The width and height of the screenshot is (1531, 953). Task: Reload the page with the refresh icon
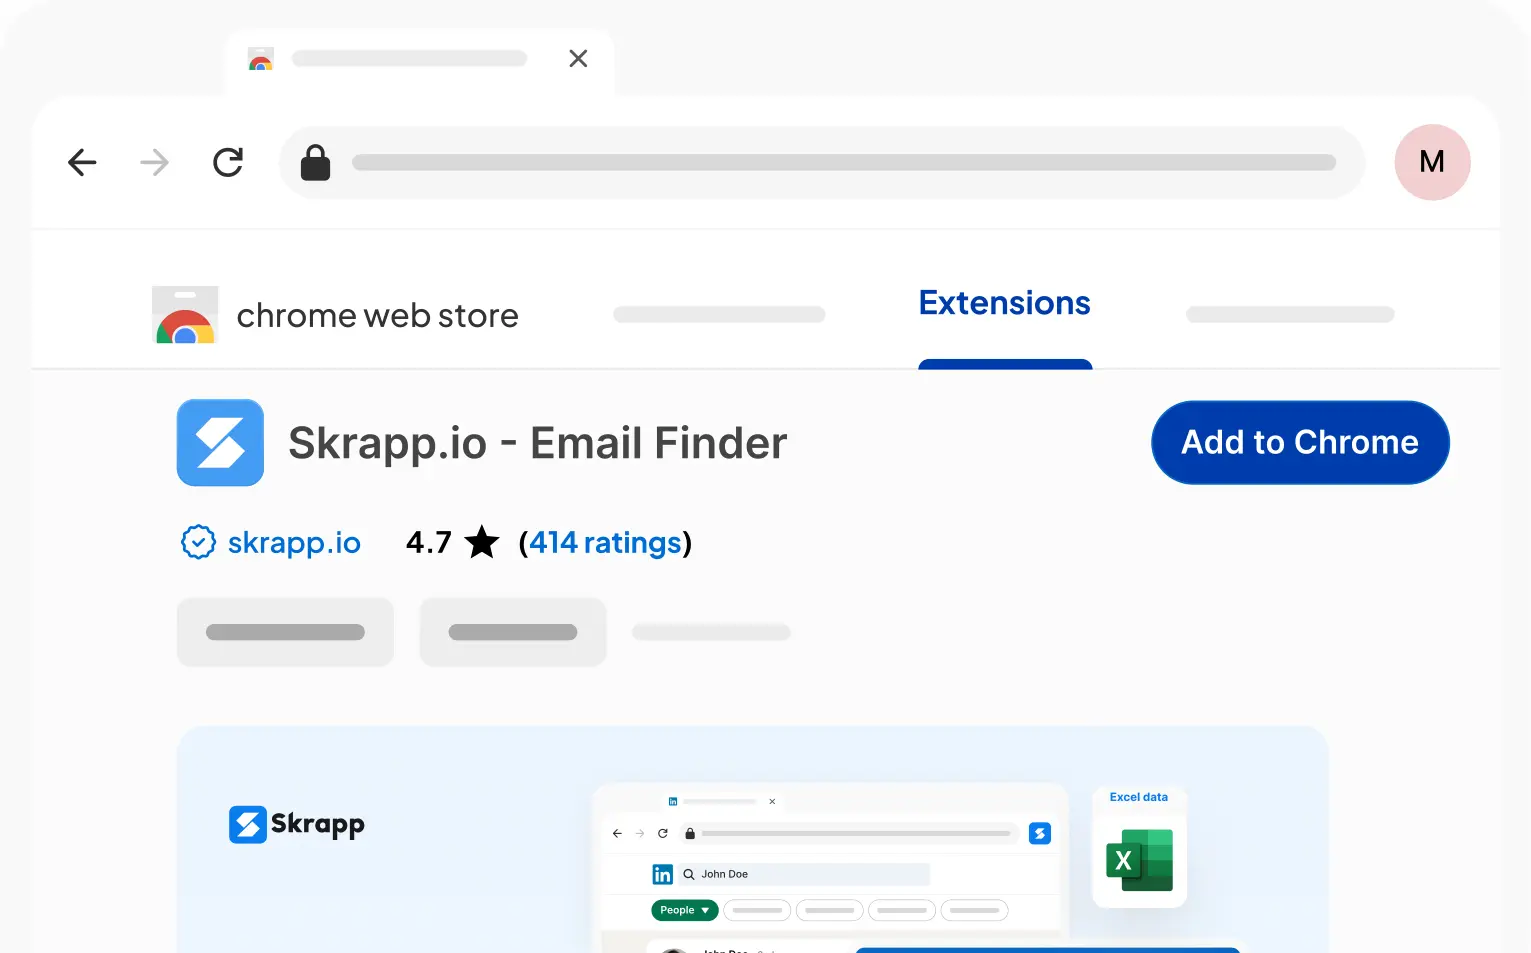[228, 162]
